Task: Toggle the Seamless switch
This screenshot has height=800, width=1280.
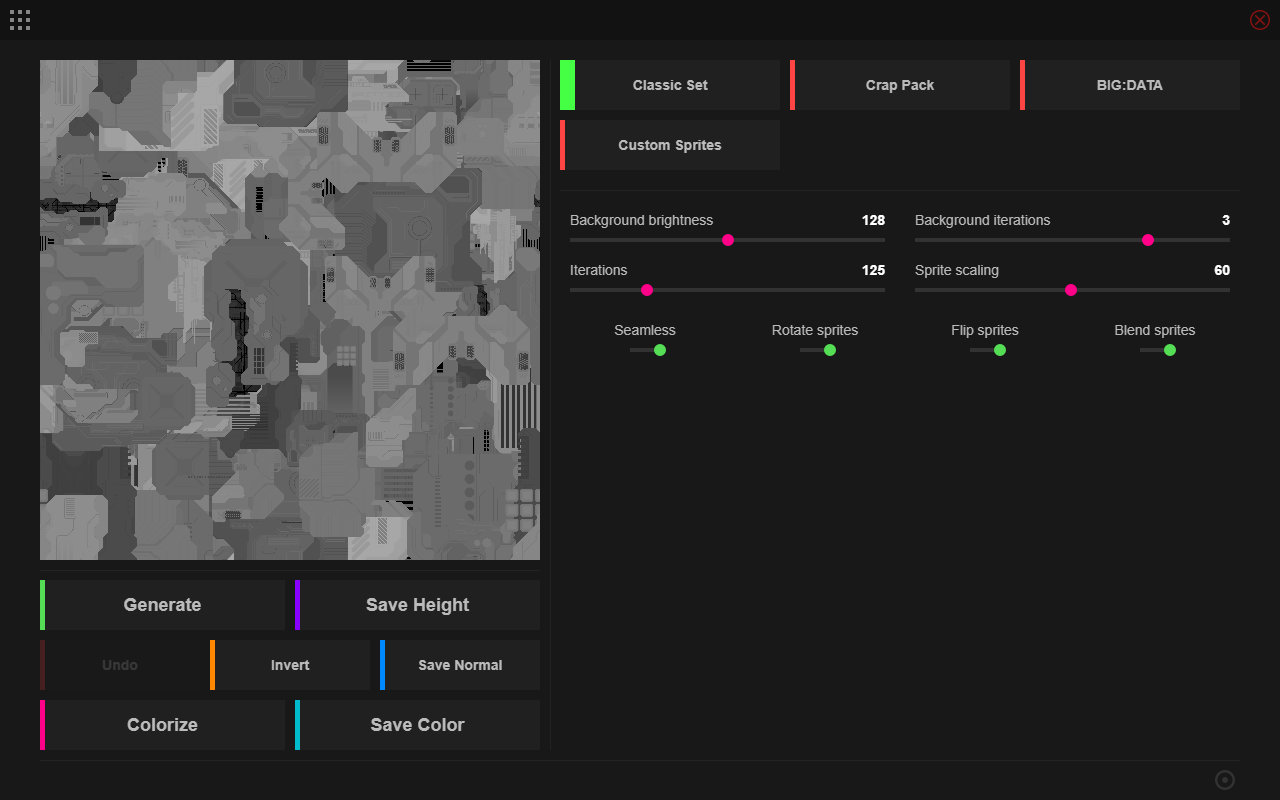Action: pos(648,350)
